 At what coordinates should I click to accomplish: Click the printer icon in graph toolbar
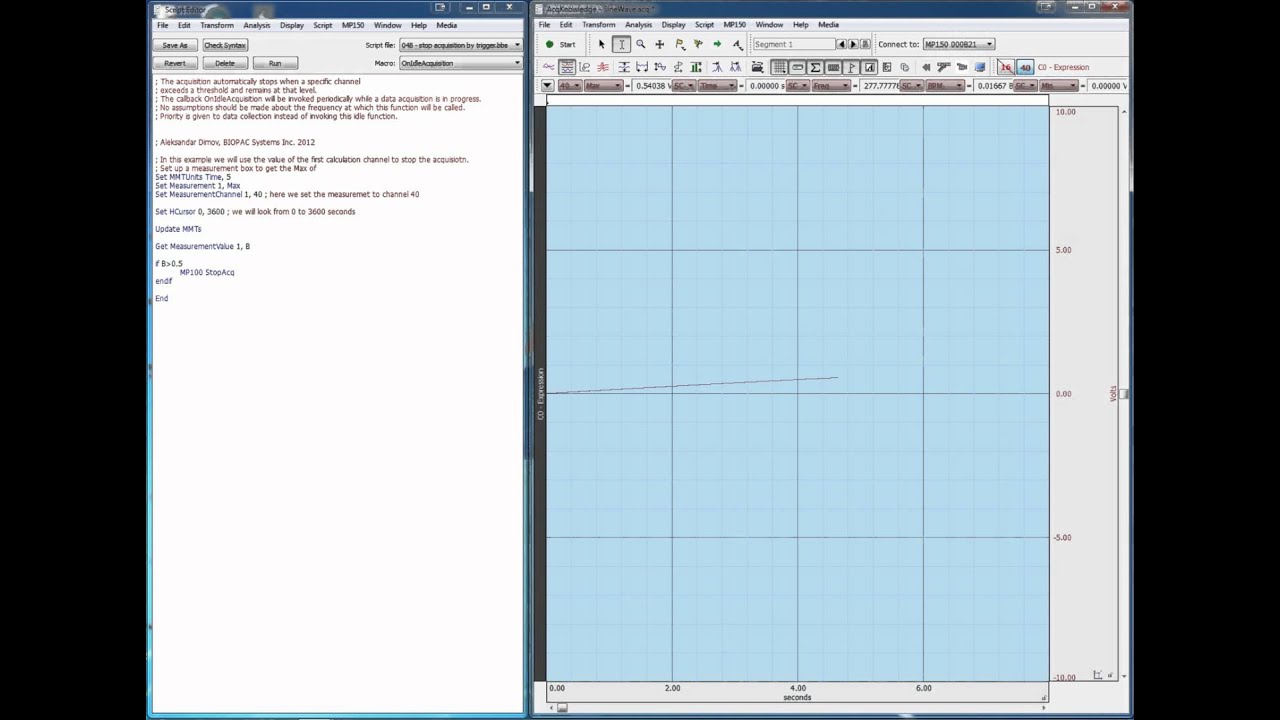757,67
